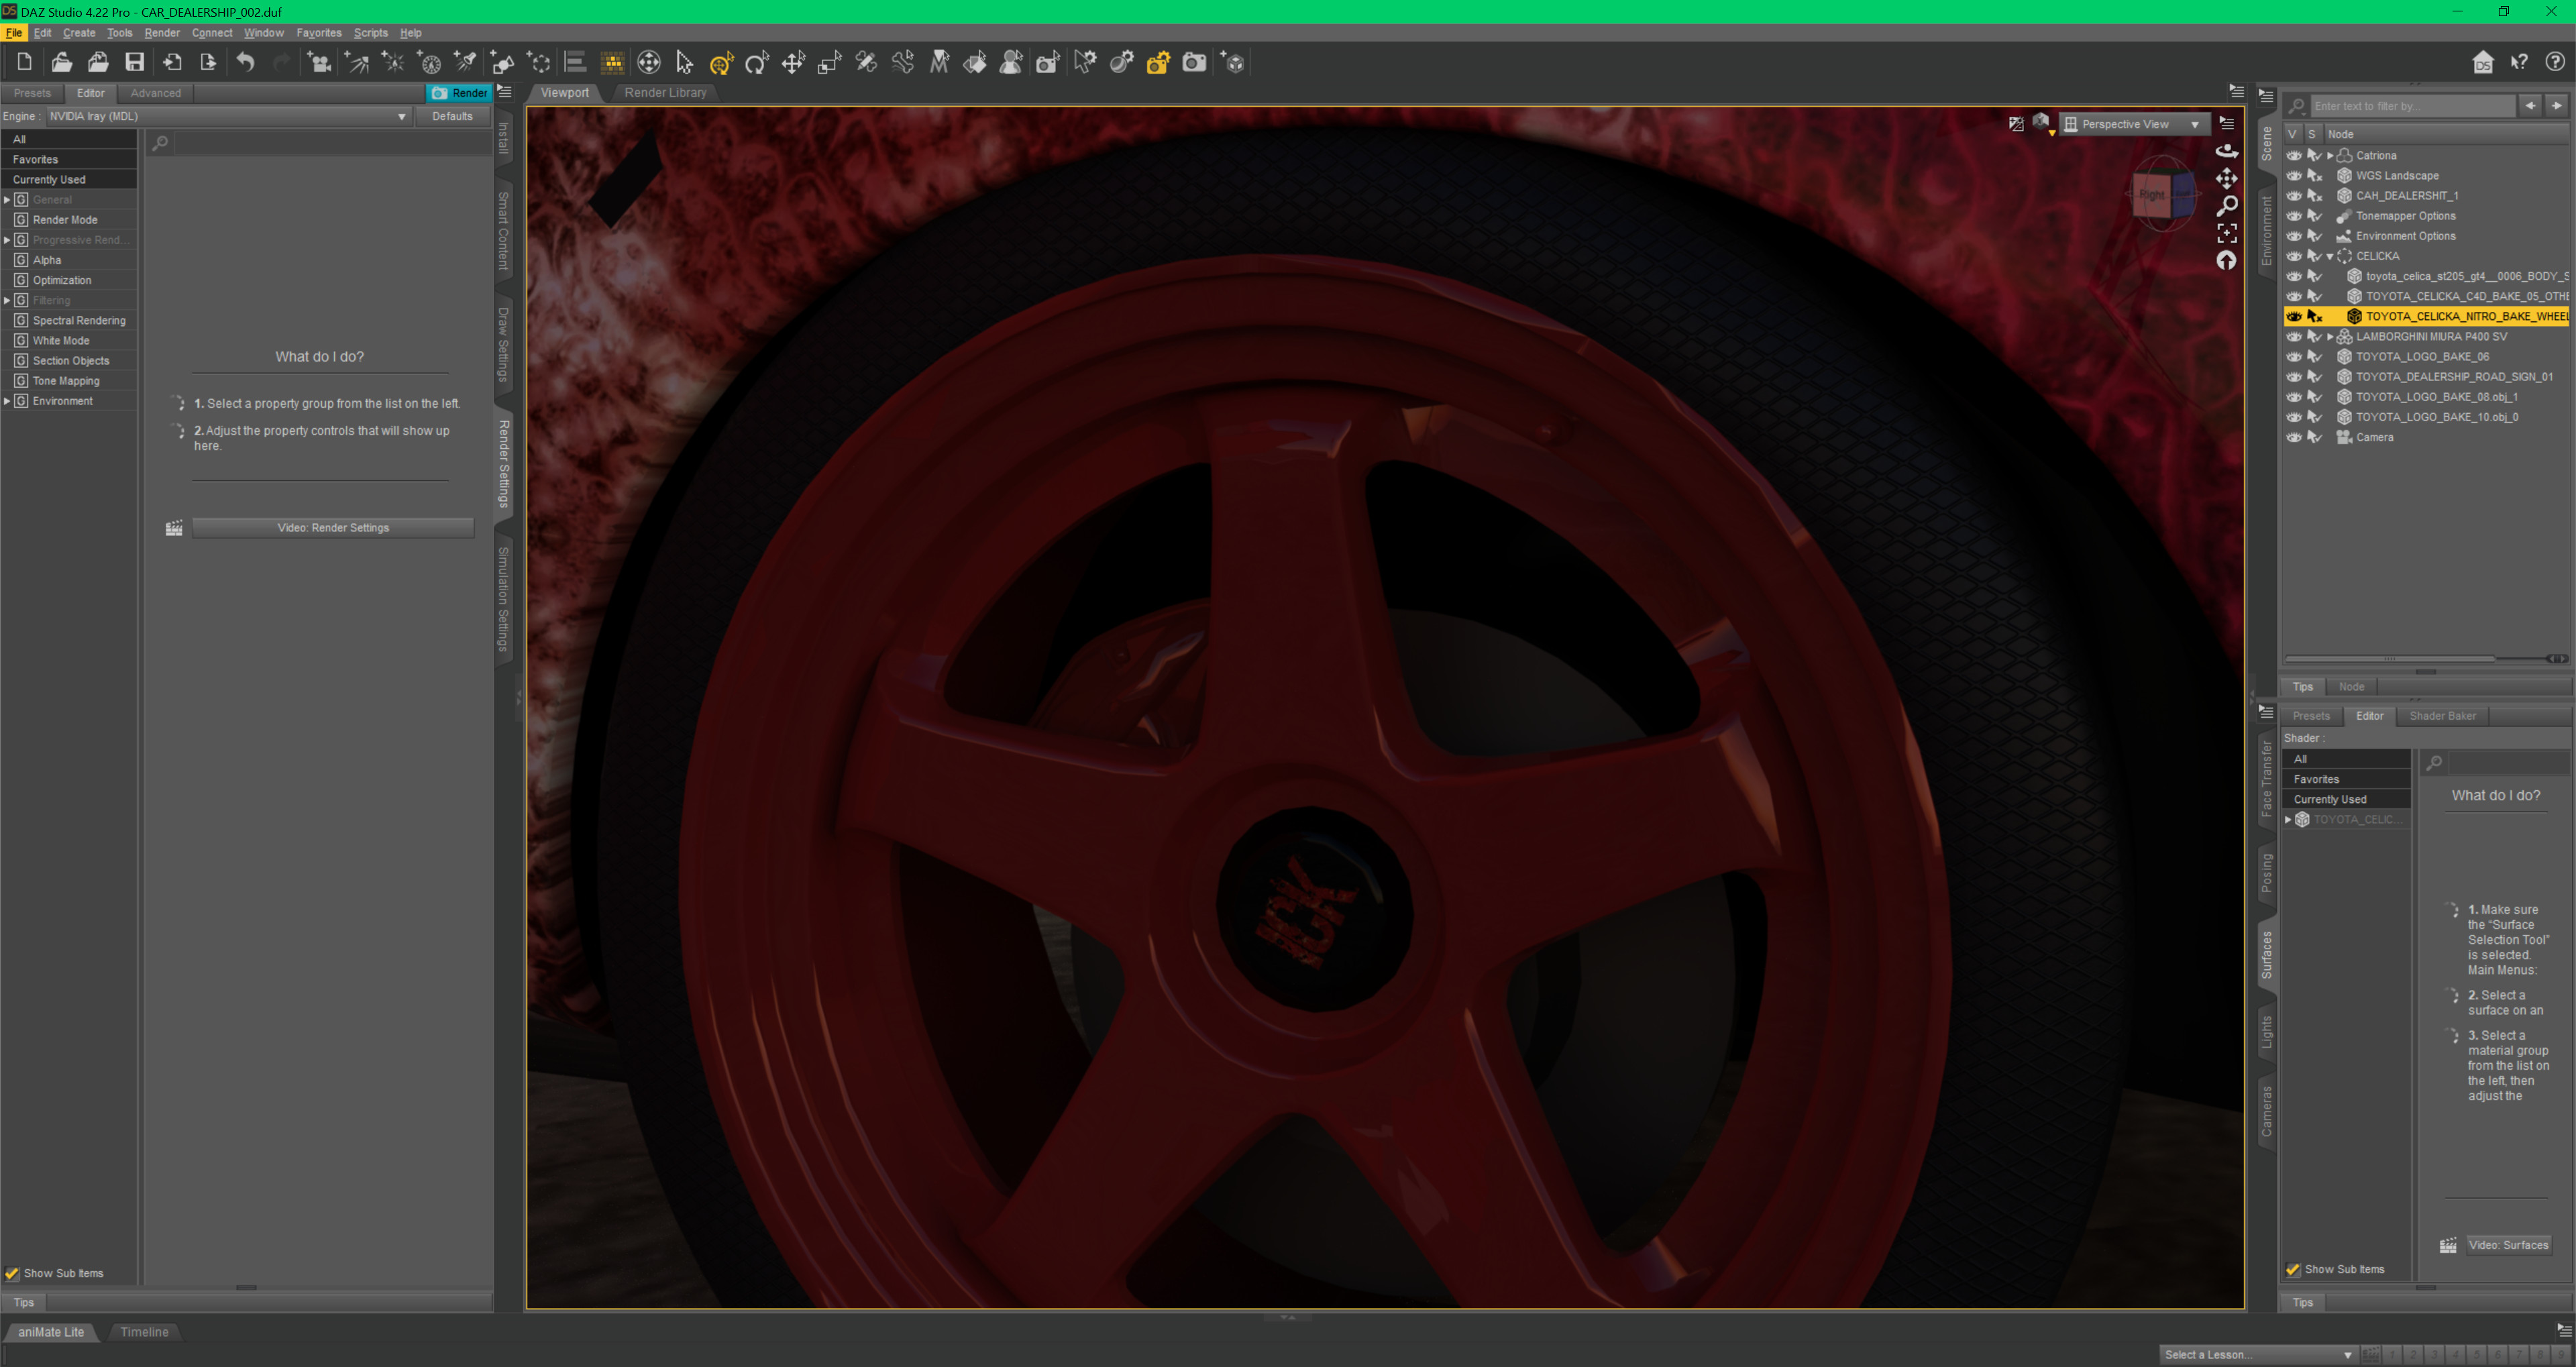Click filter previous arrow button in Scene pane

coord(2530,105)
